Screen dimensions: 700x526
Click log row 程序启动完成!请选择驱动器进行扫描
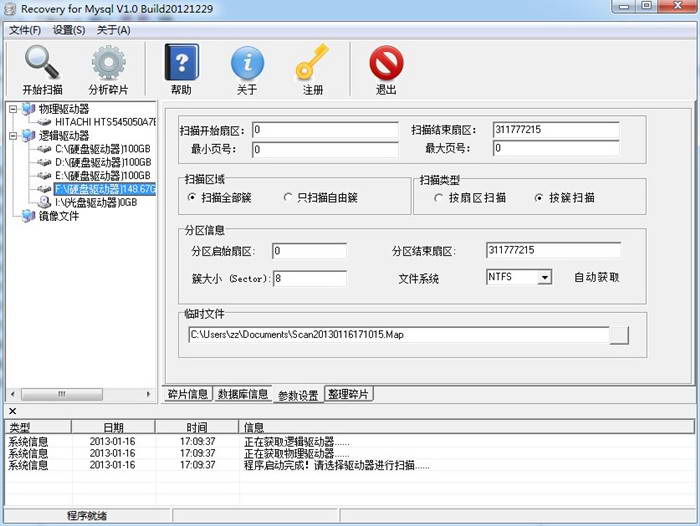(350, 465)
